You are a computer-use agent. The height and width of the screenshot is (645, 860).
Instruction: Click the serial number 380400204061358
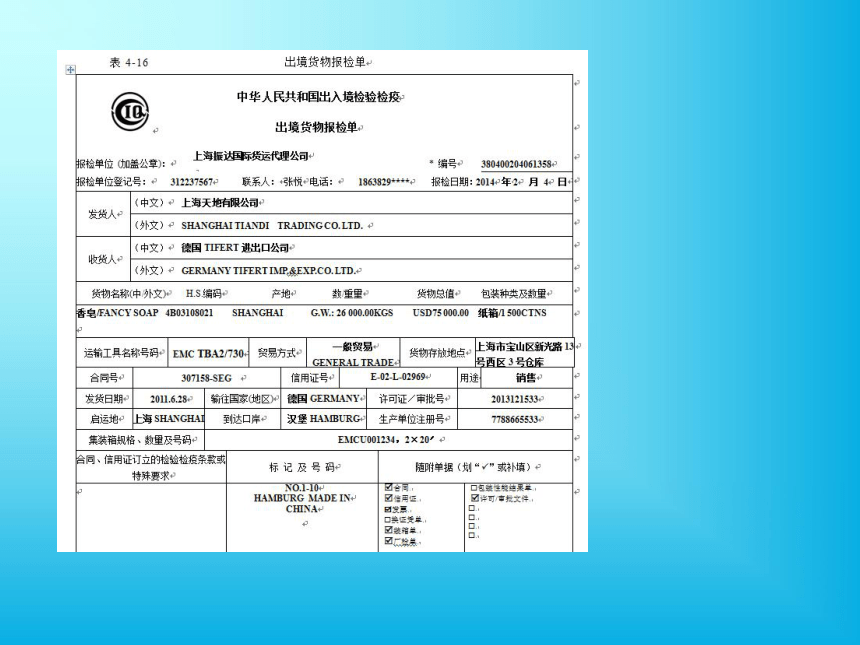click(516, 164)
